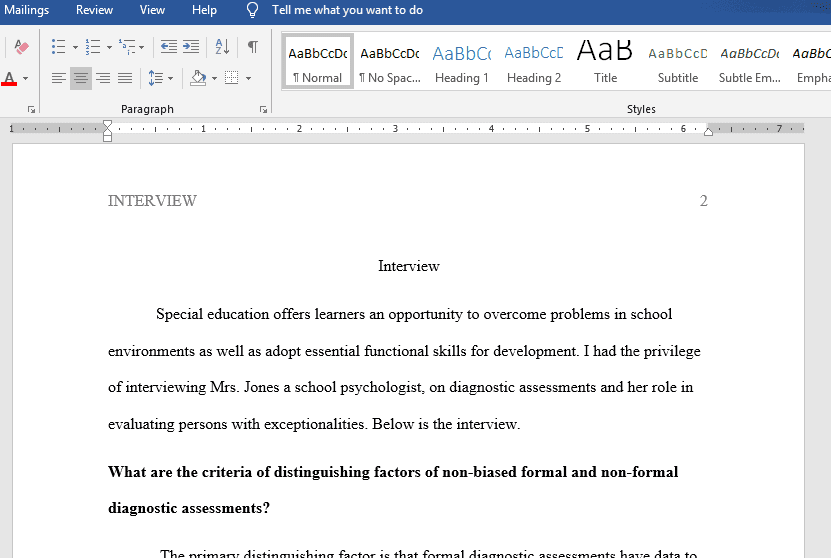Screen dimensions: 831x558
Task: Apply bulleted list formatting
Action: point(59,47)
